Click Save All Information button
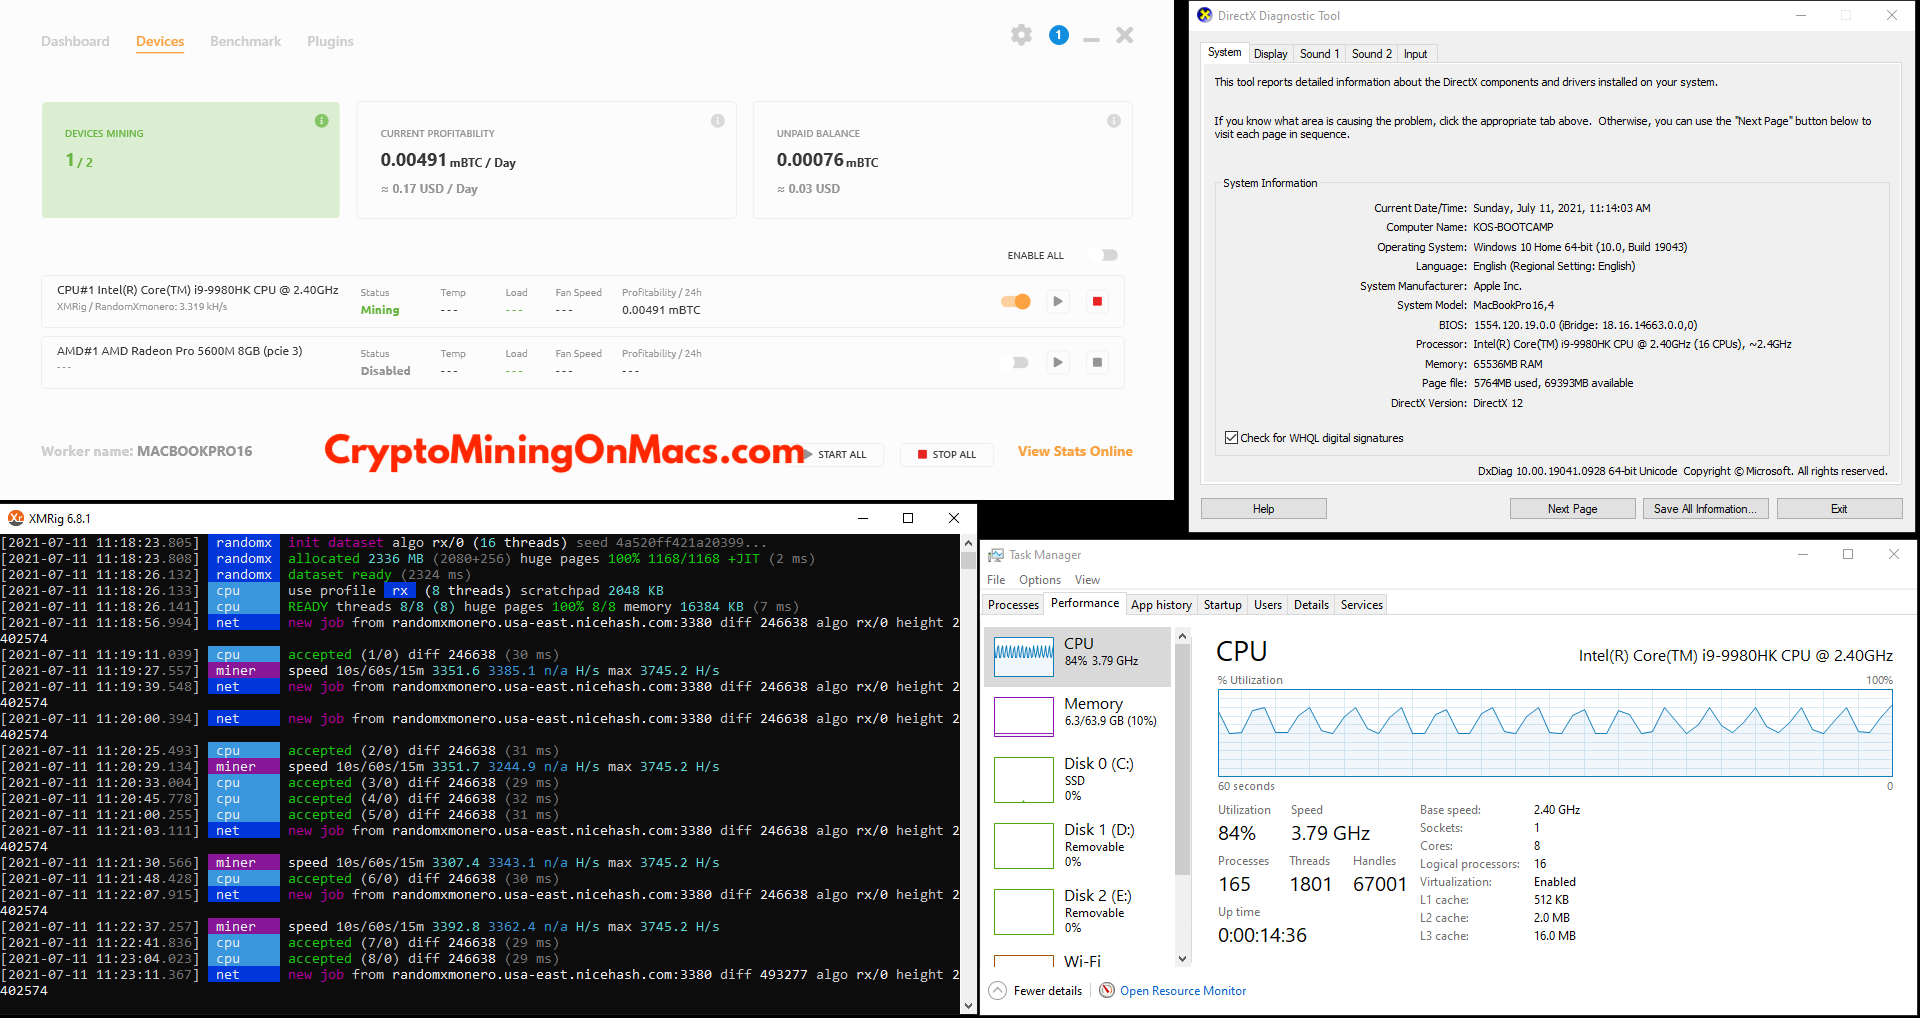This screenshot has height=1018, width=1920. click(1705, 509)
